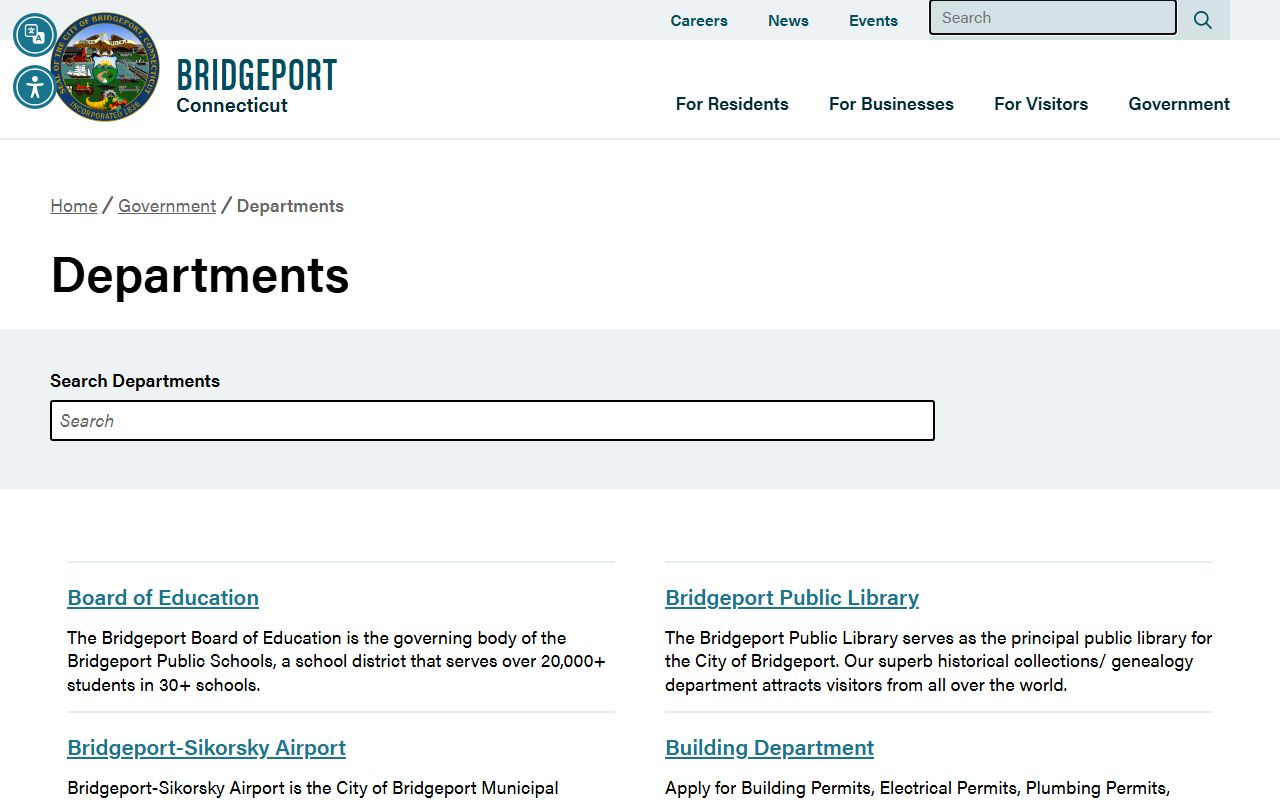Click the Departments page heading
The image size is (1280, 800).
(x=200, y=274)
